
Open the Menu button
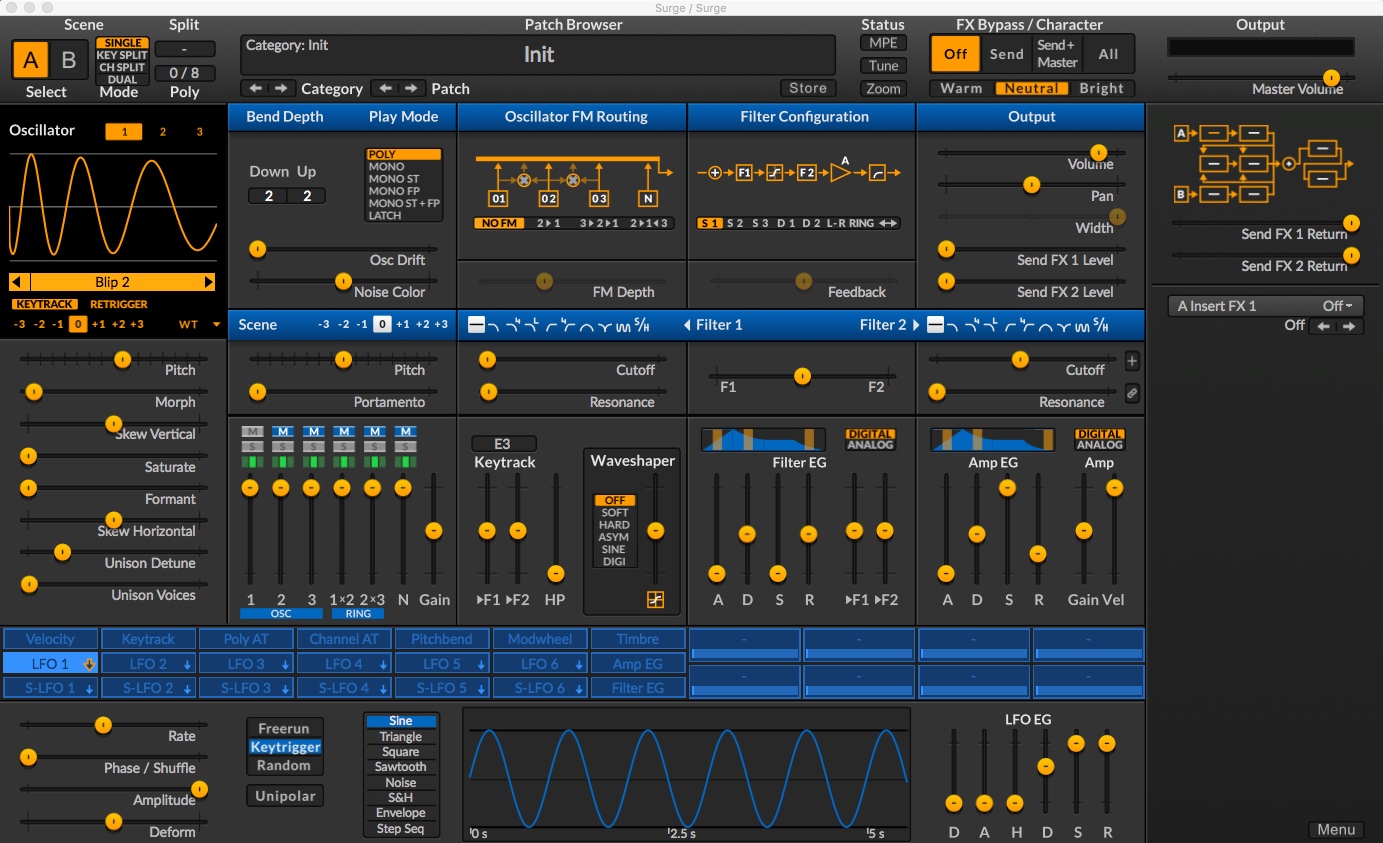1336,829
